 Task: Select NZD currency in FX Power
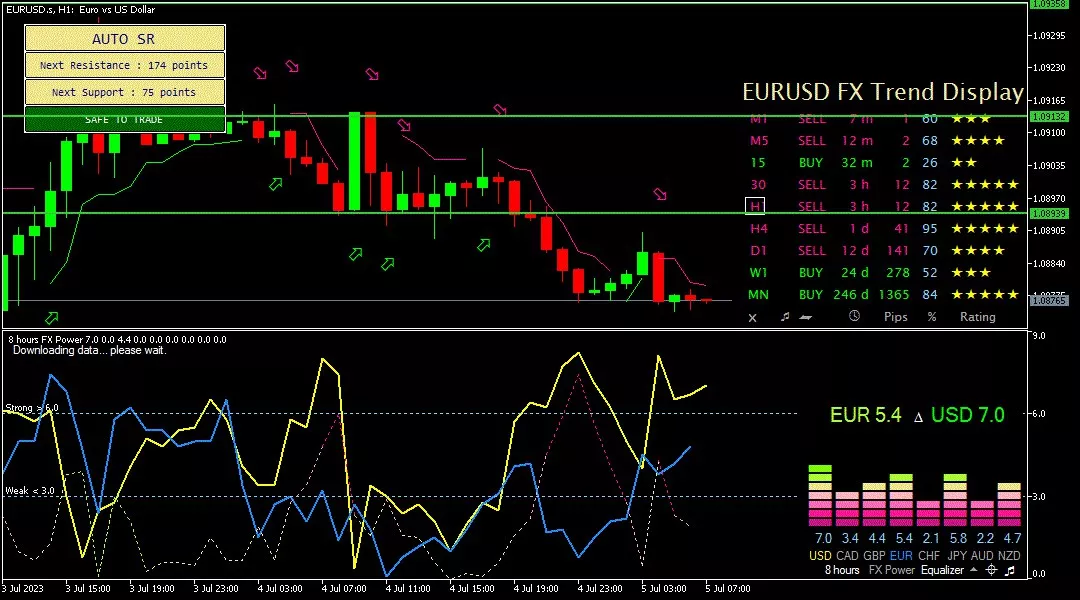click(1009, 556)
